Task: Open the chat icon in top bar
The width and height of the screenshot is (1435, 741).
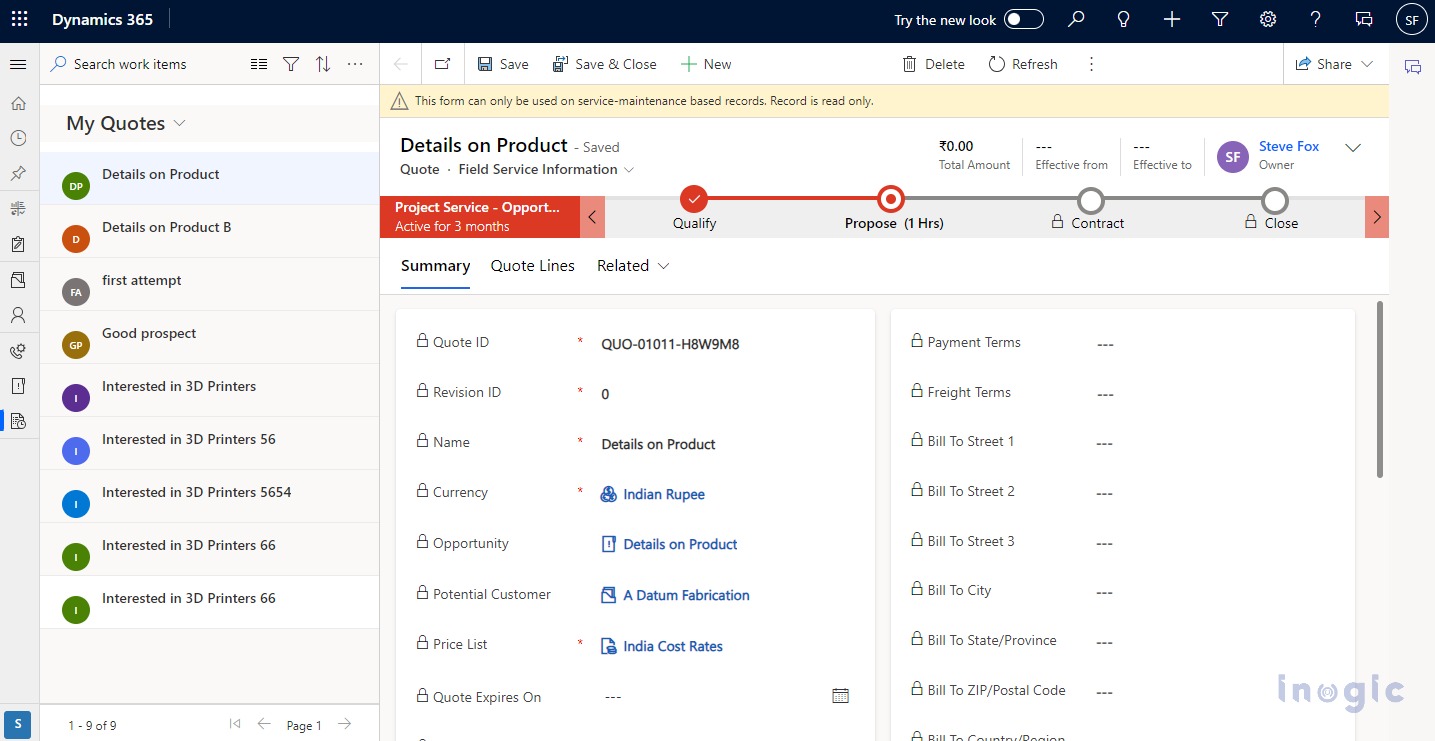Action: pos(1364,20)
